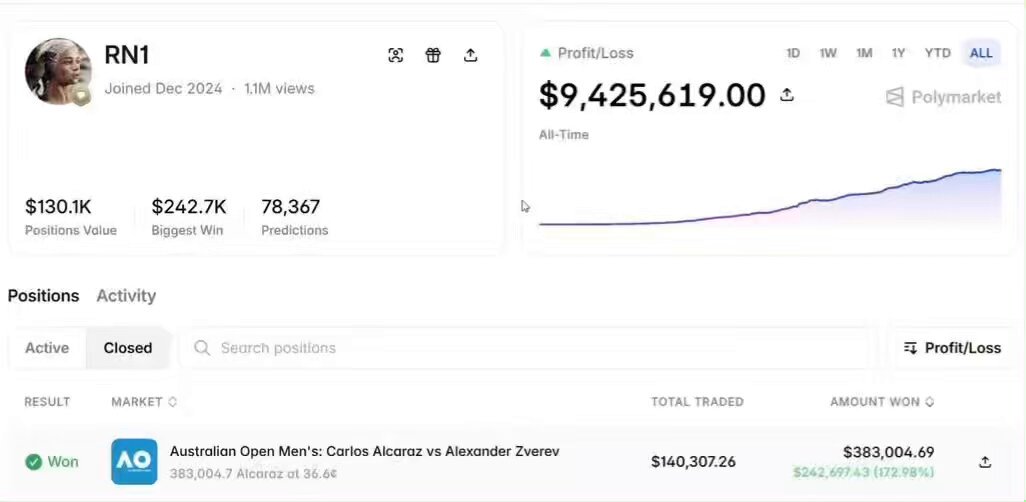The height and width of the screenshot is (502, 1026).
Task: Show Closed positions
Action: pos(128,348)
